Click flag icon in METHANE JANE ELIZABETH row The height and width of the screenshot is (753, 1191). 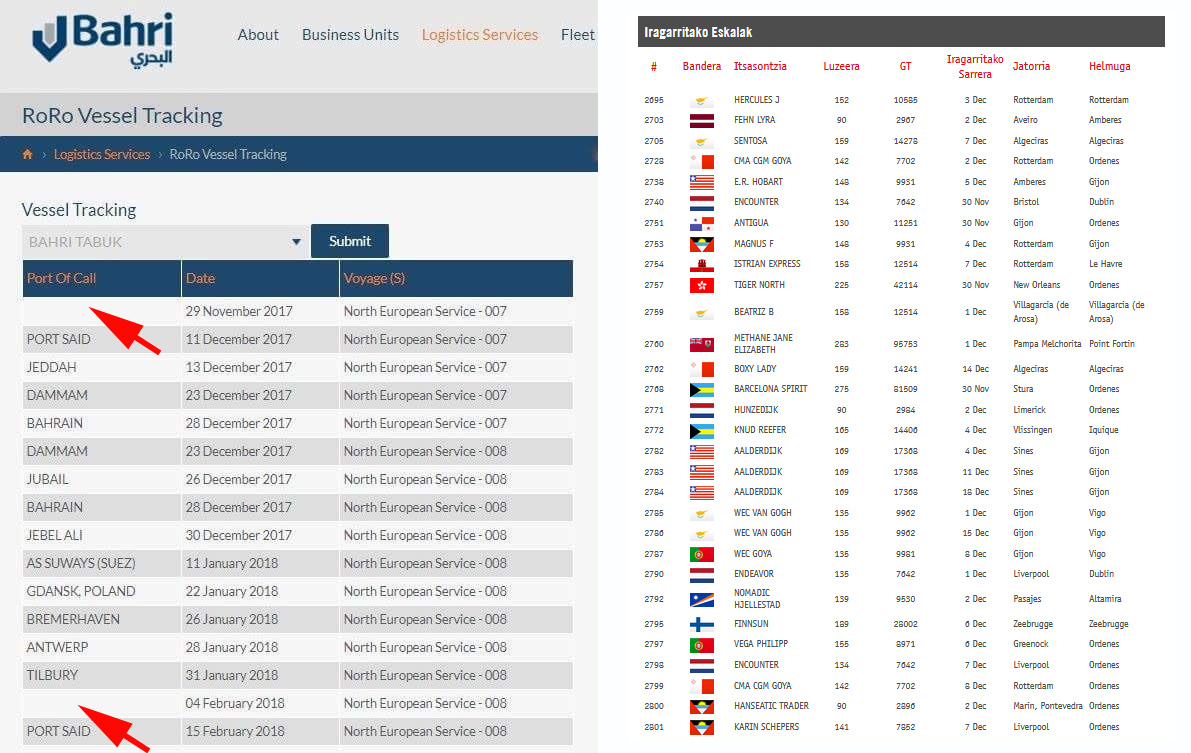[702, 344]
